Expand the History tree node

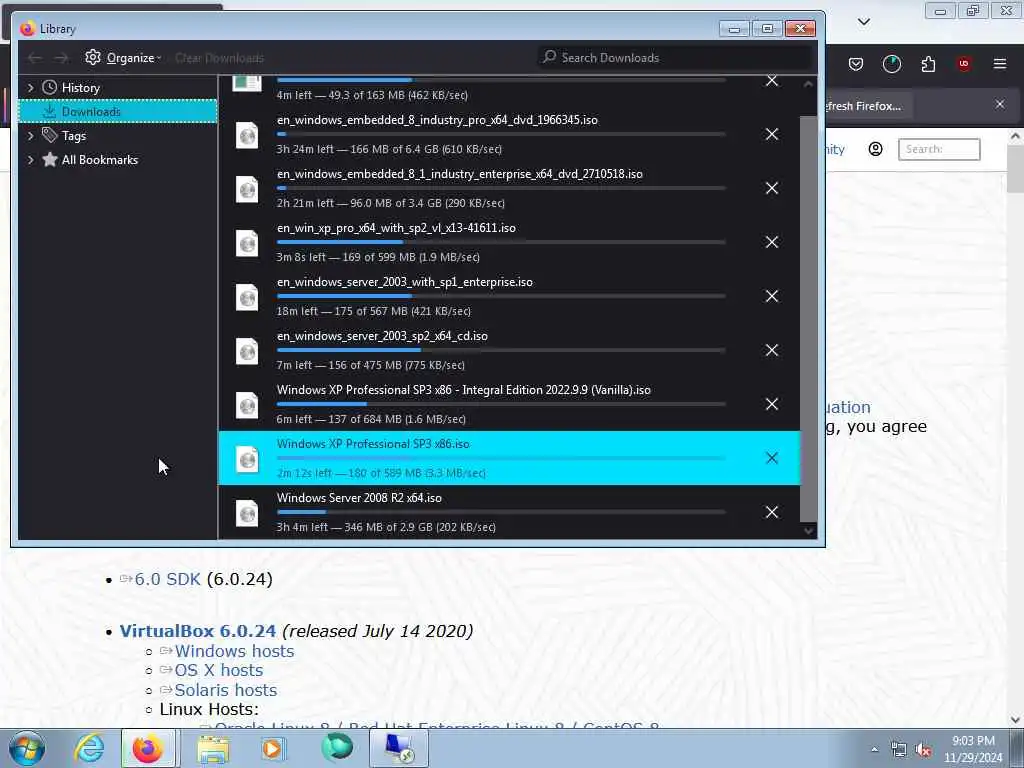click(30, 88)
